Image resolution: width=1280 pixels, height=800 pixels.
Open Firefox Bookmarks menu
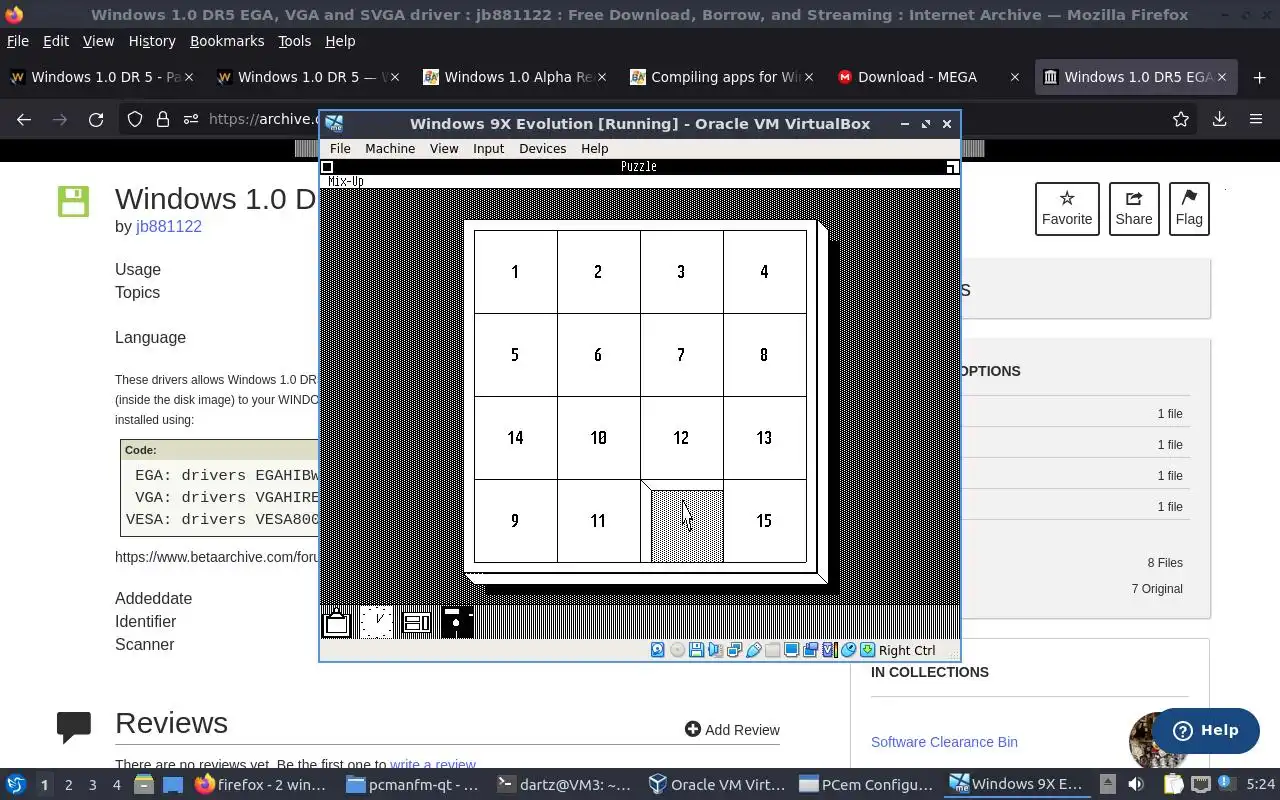[227, 41]
